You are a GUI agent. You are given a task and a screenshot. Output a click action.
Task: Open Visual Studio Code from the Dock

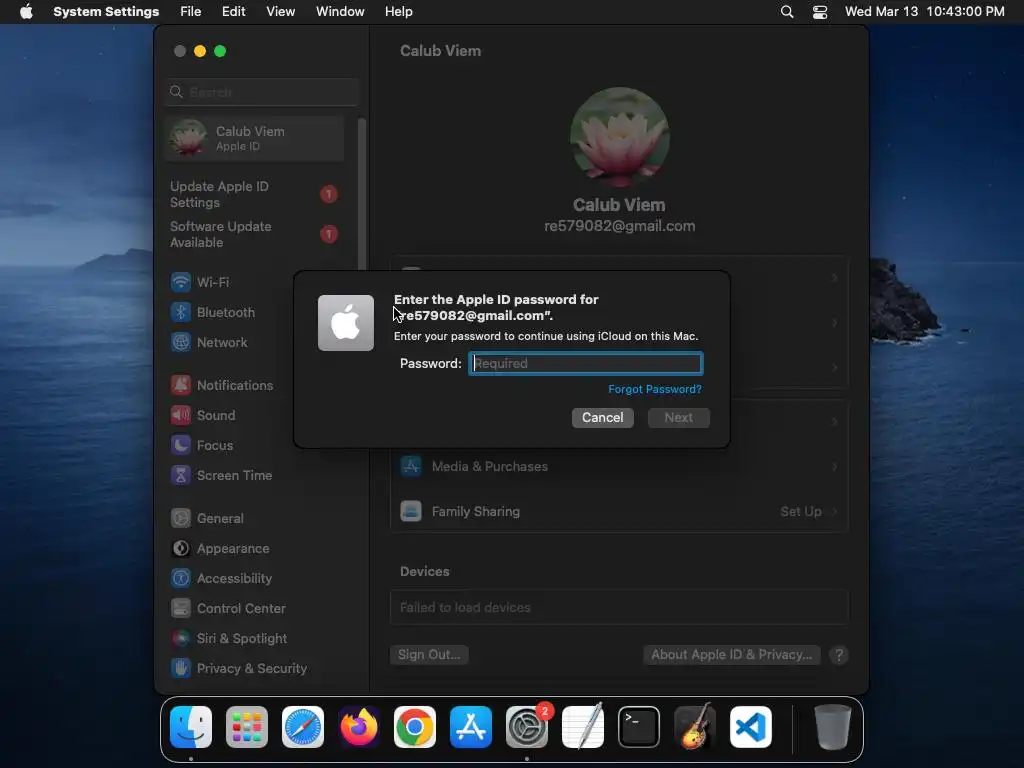click(751, 727)
